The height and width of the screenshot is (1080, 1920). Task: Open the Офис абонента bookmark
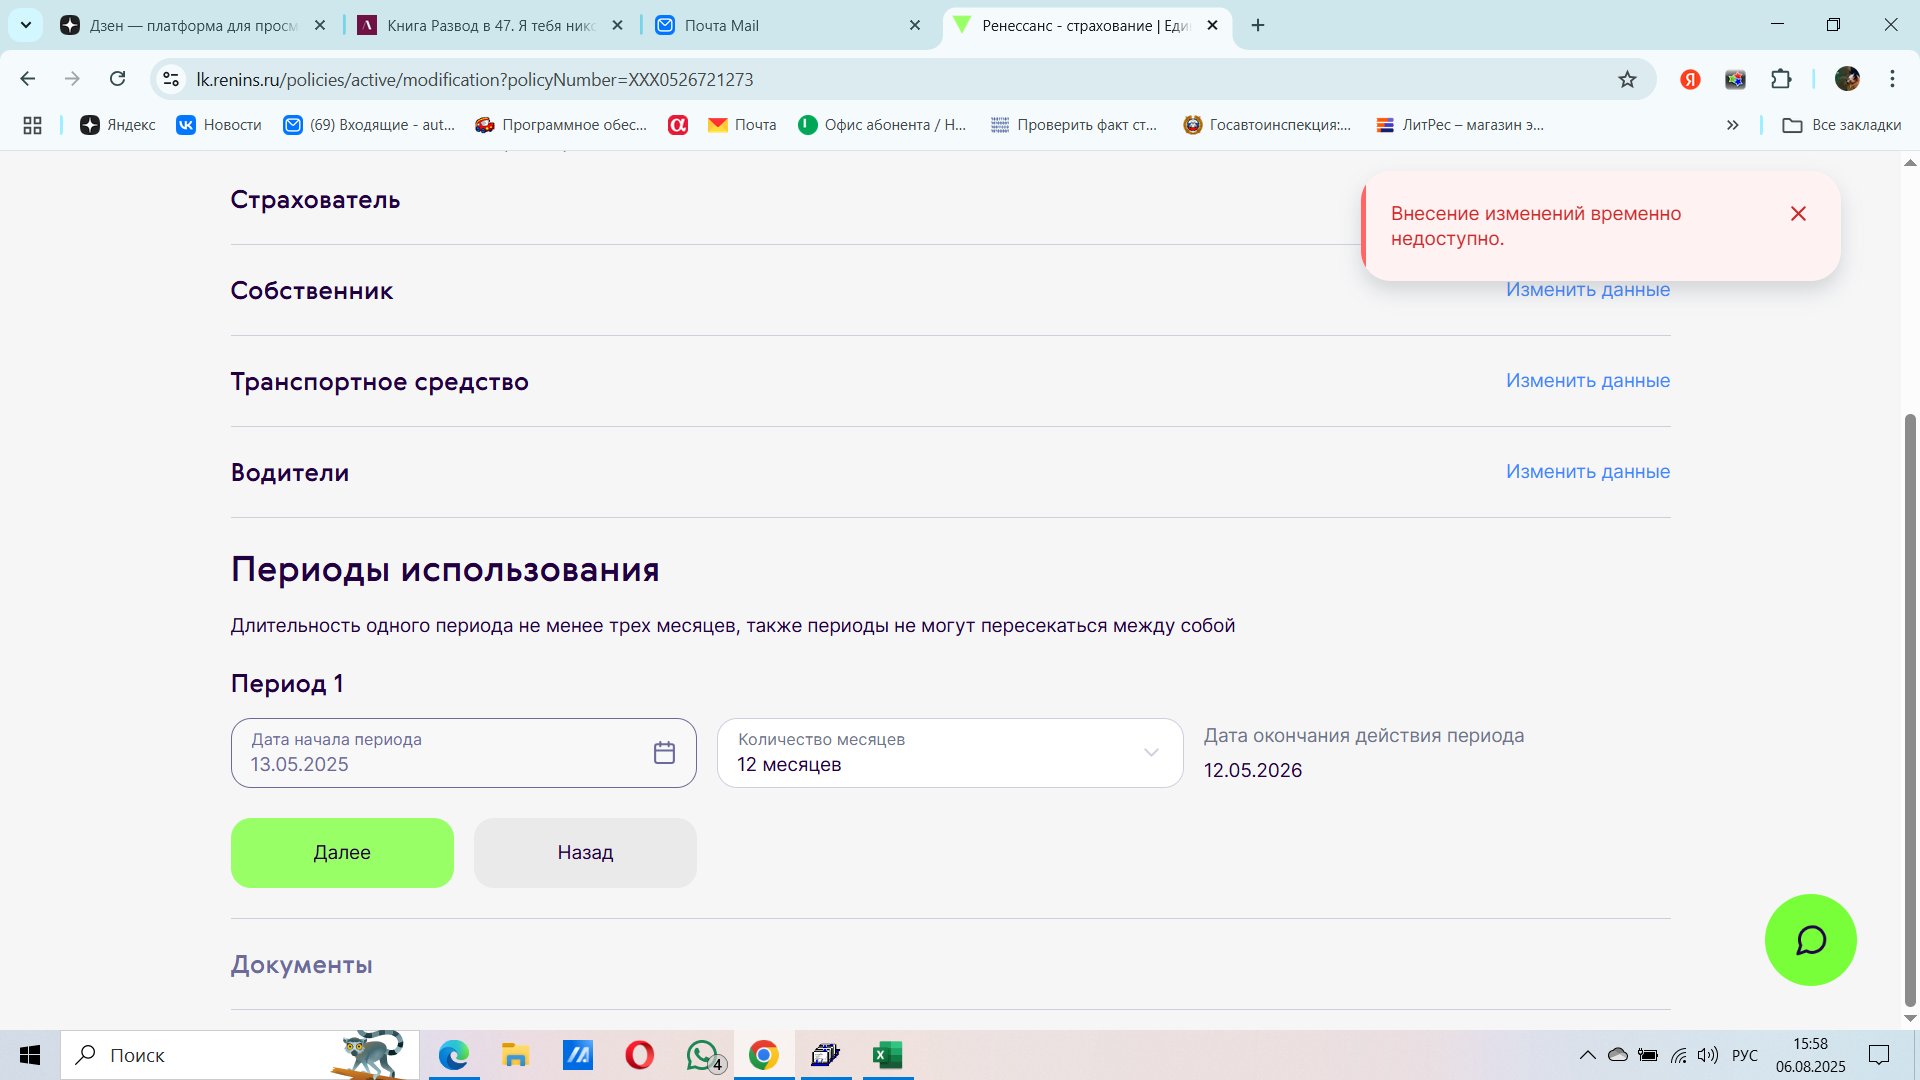(882, 125)
